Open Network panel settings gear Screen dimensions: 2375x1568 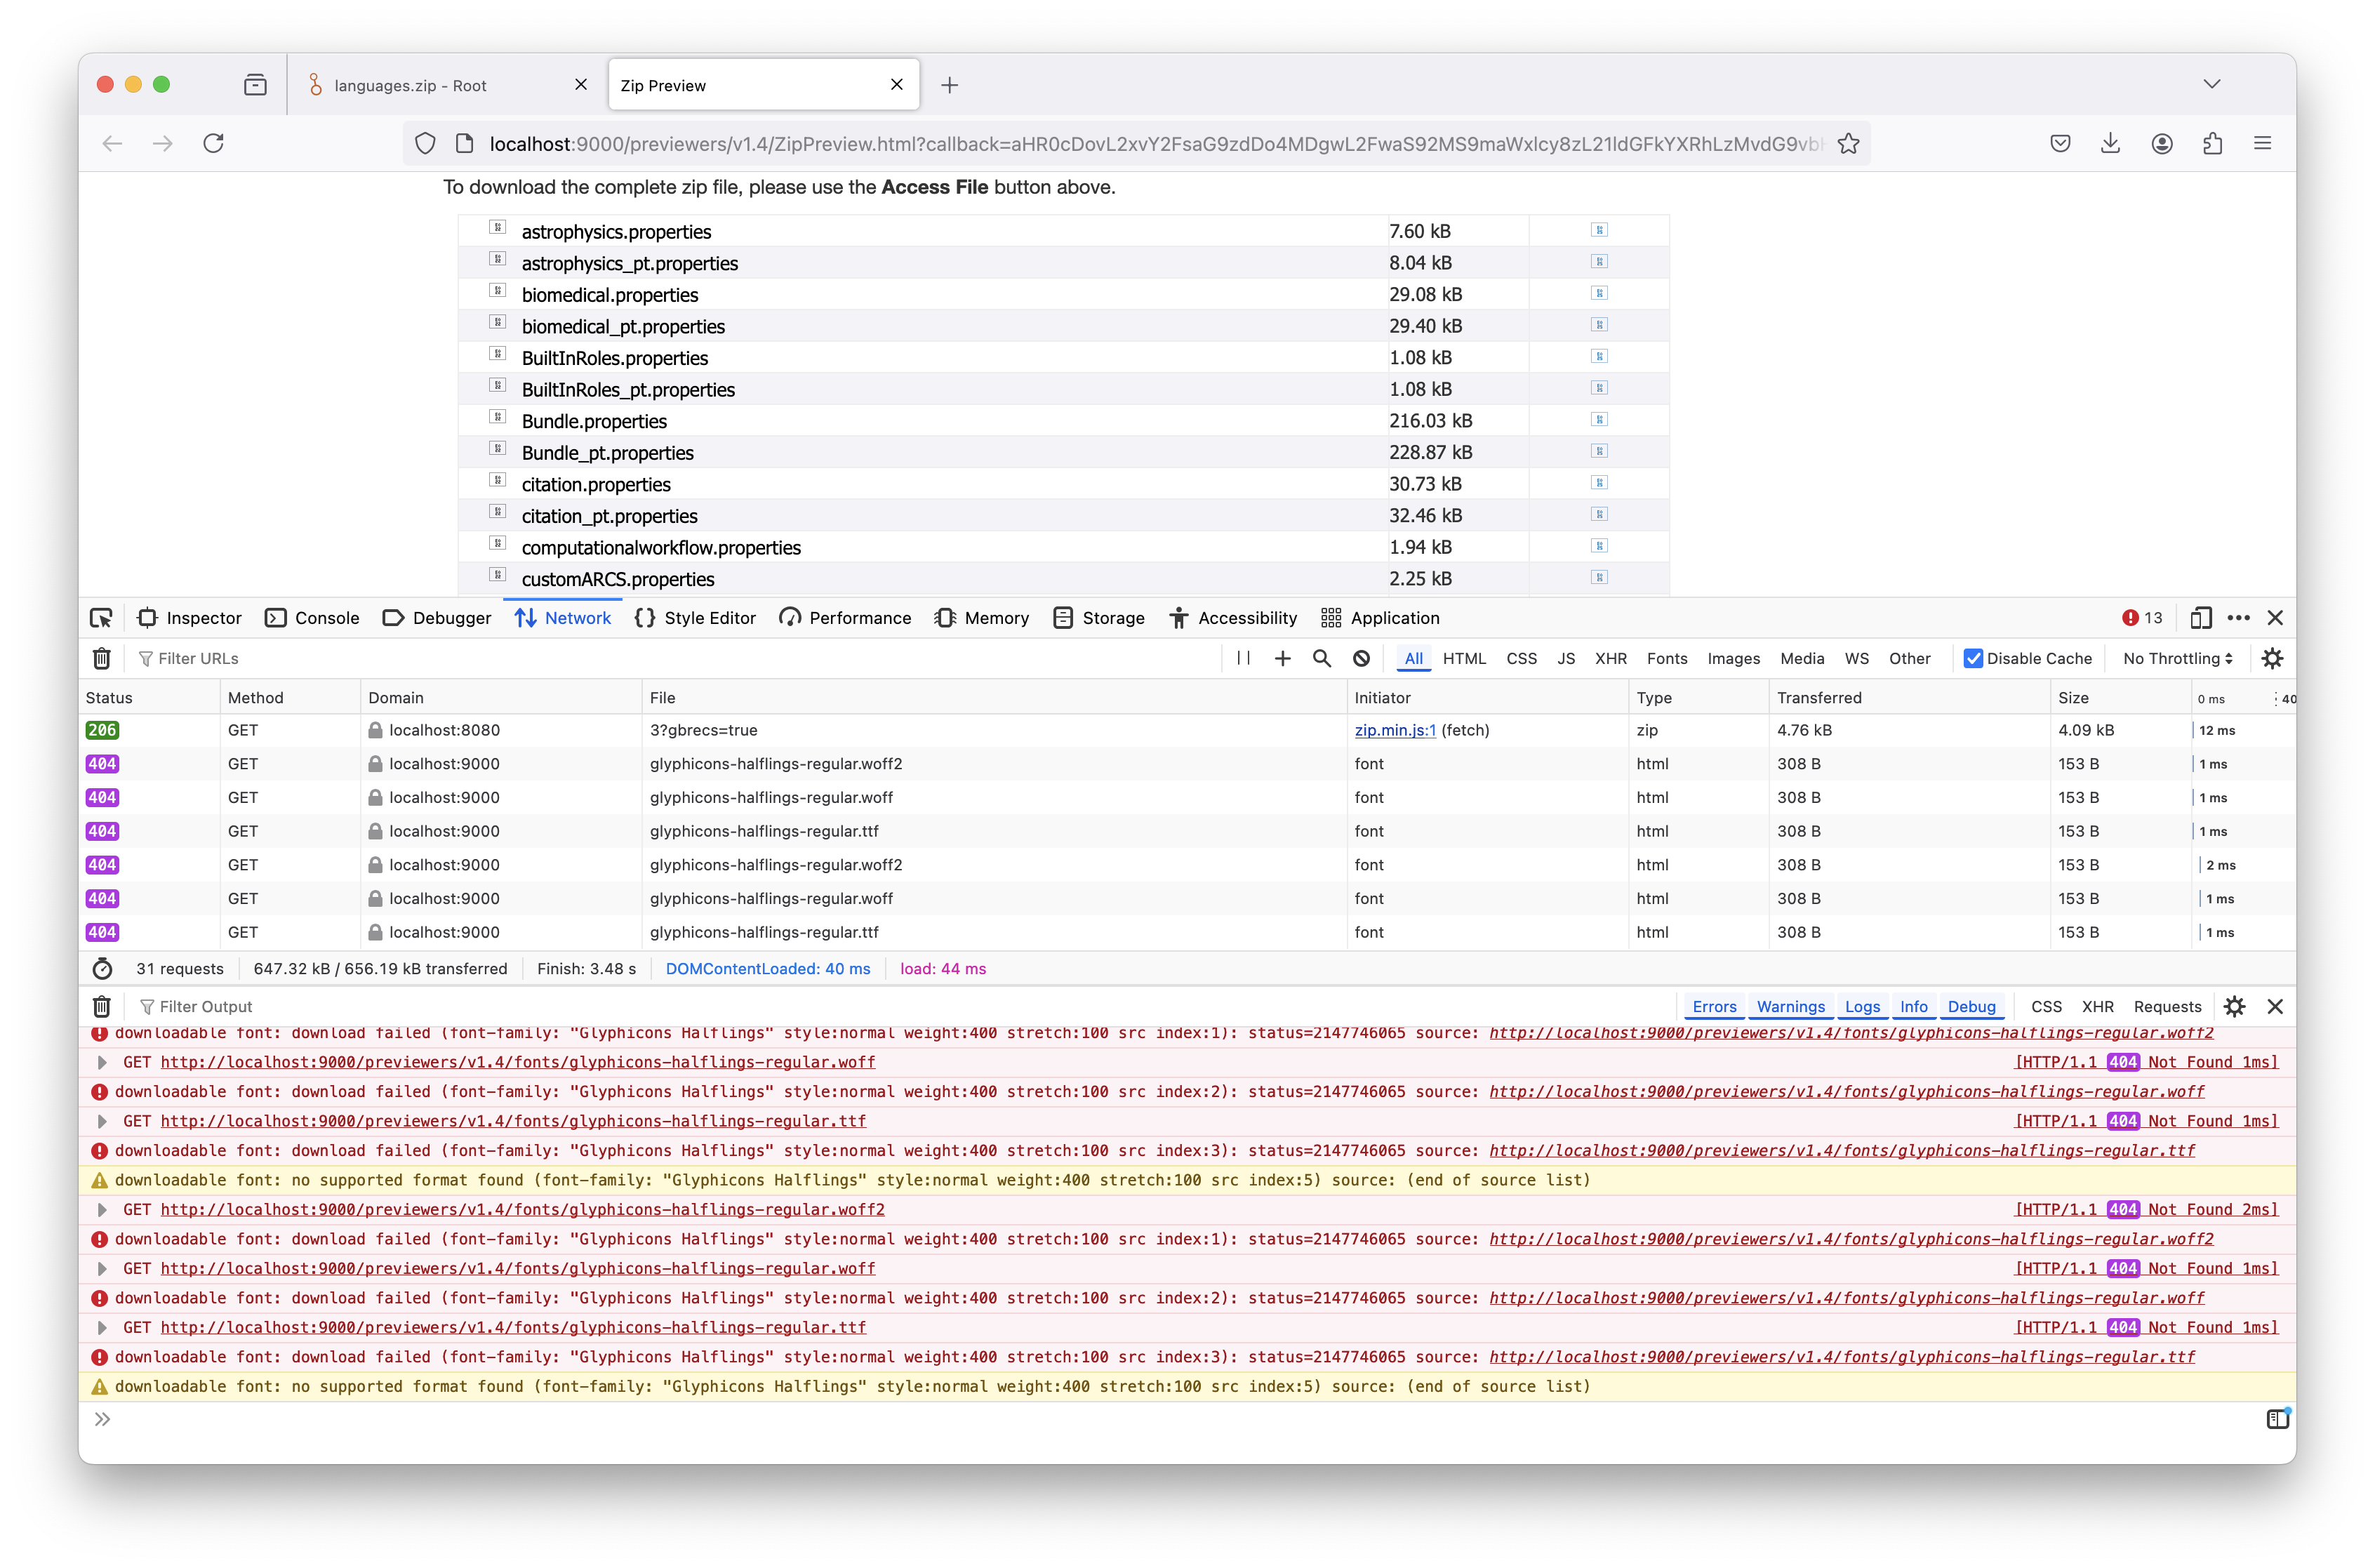tap(2272, 658)
